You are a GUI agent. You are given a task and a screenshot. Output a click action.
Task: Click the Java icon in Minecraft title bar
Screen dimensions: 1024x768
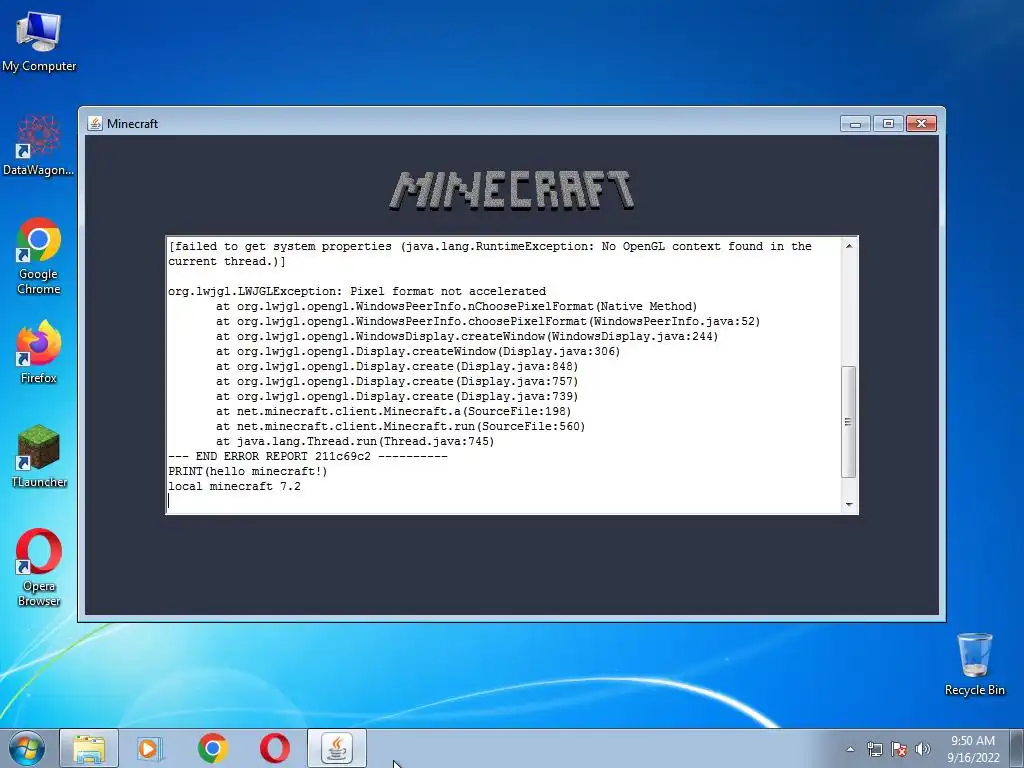95,123
